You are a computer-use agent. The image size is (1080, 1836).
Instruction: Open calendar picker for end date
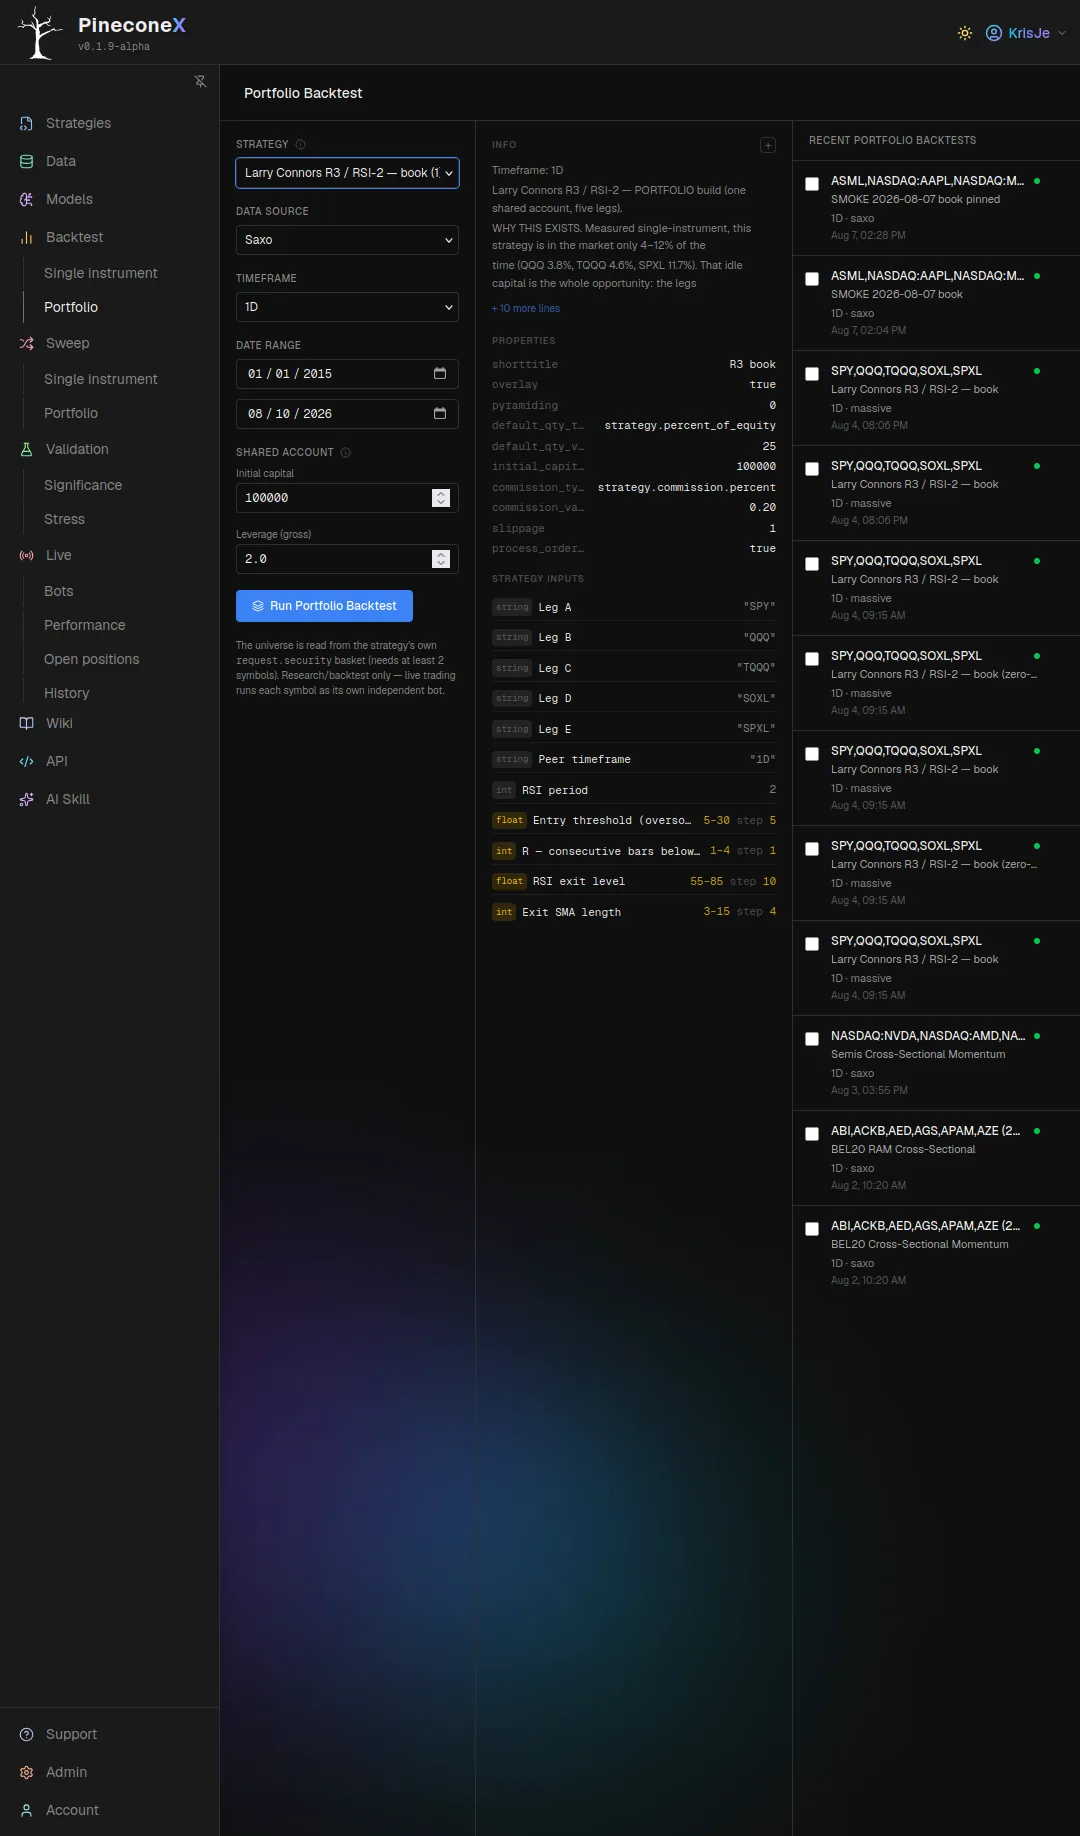click(x=440, y=413)
